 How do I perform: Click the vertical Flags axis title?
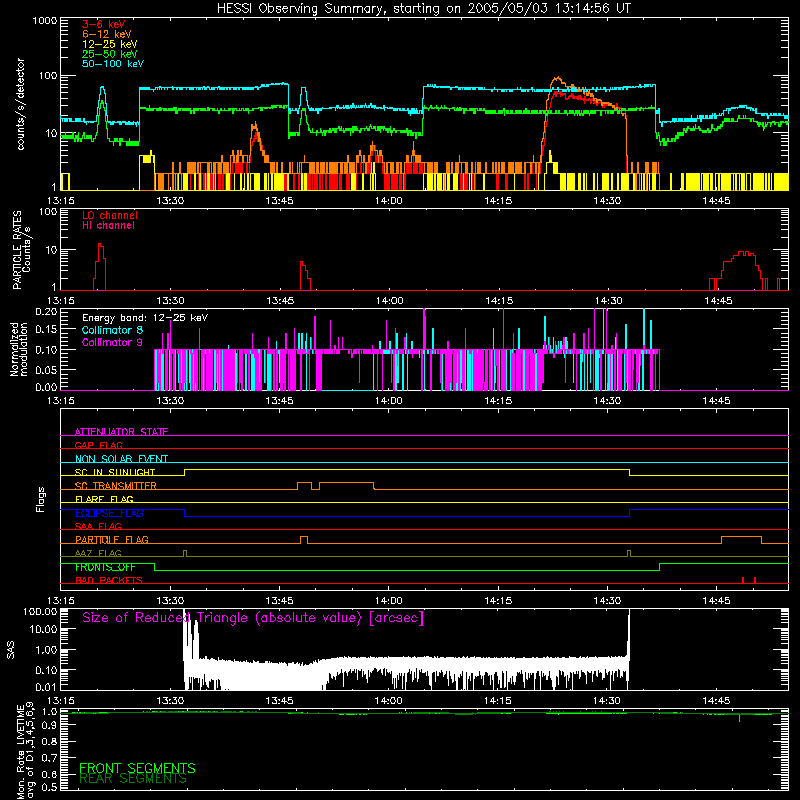41,499
